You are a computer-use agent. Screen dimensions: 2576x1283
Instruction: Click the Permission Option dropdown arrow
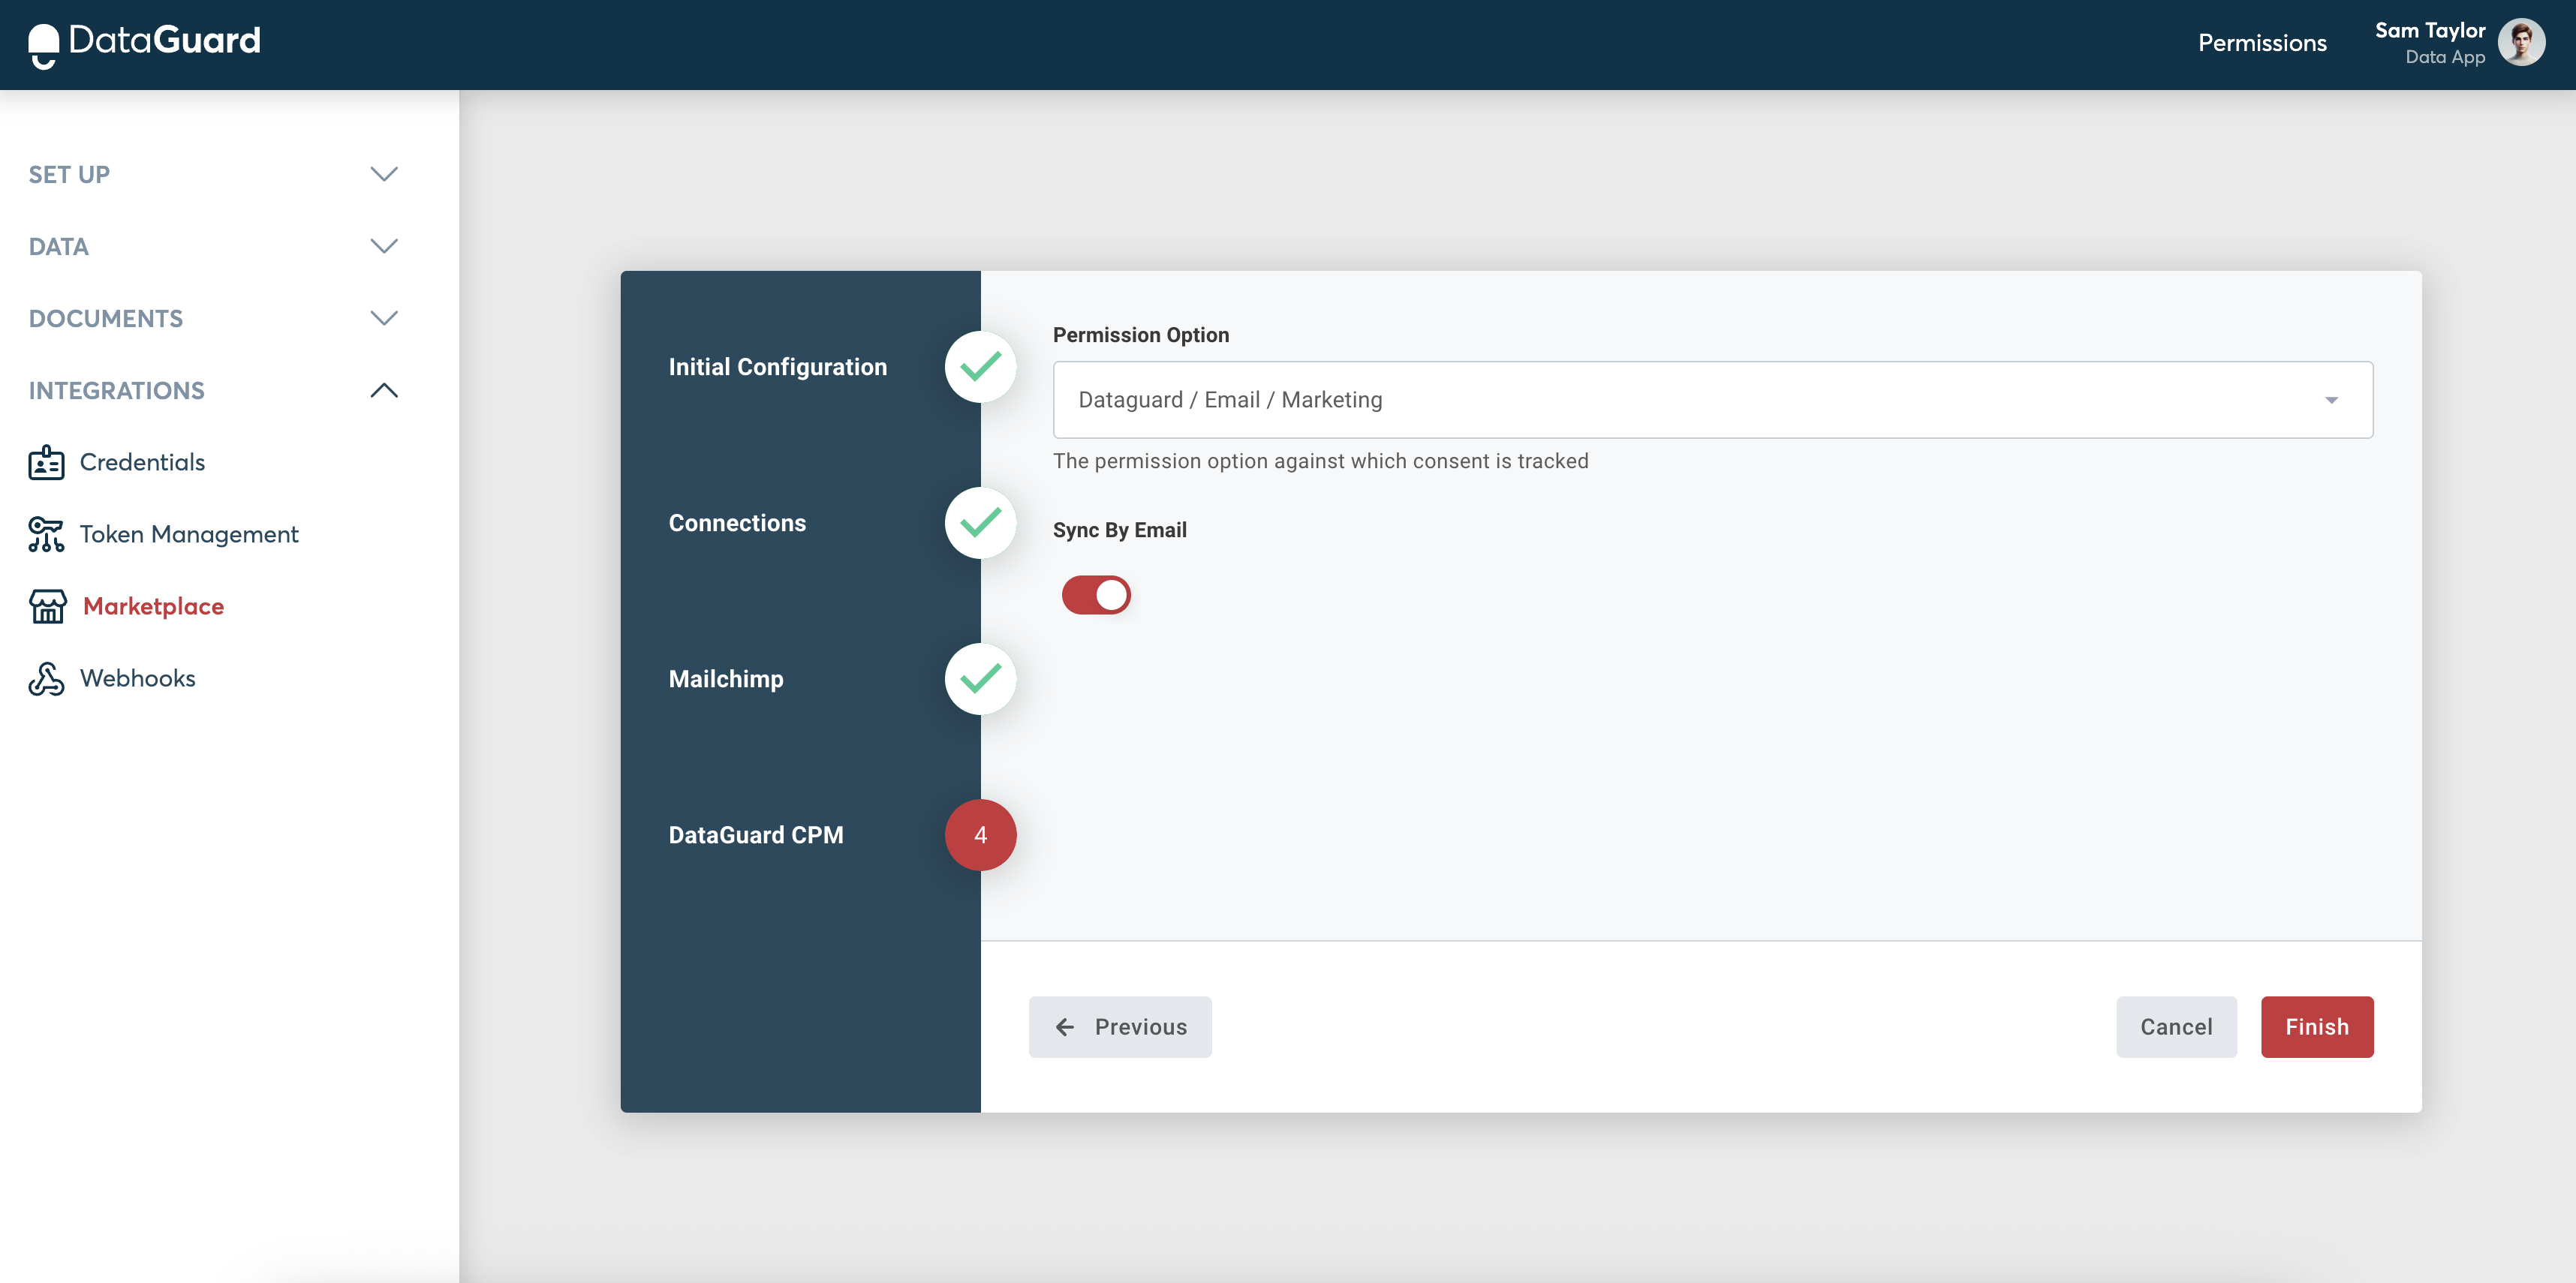[2331, 400]
